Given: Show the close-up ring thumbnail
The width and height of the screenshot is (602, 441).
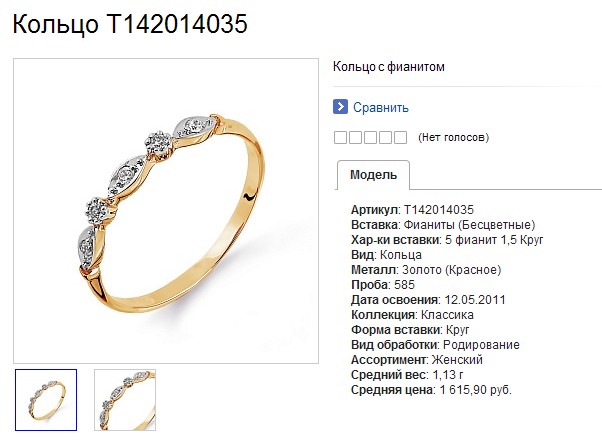Looking at the screenshot, I should pos(125,400).
